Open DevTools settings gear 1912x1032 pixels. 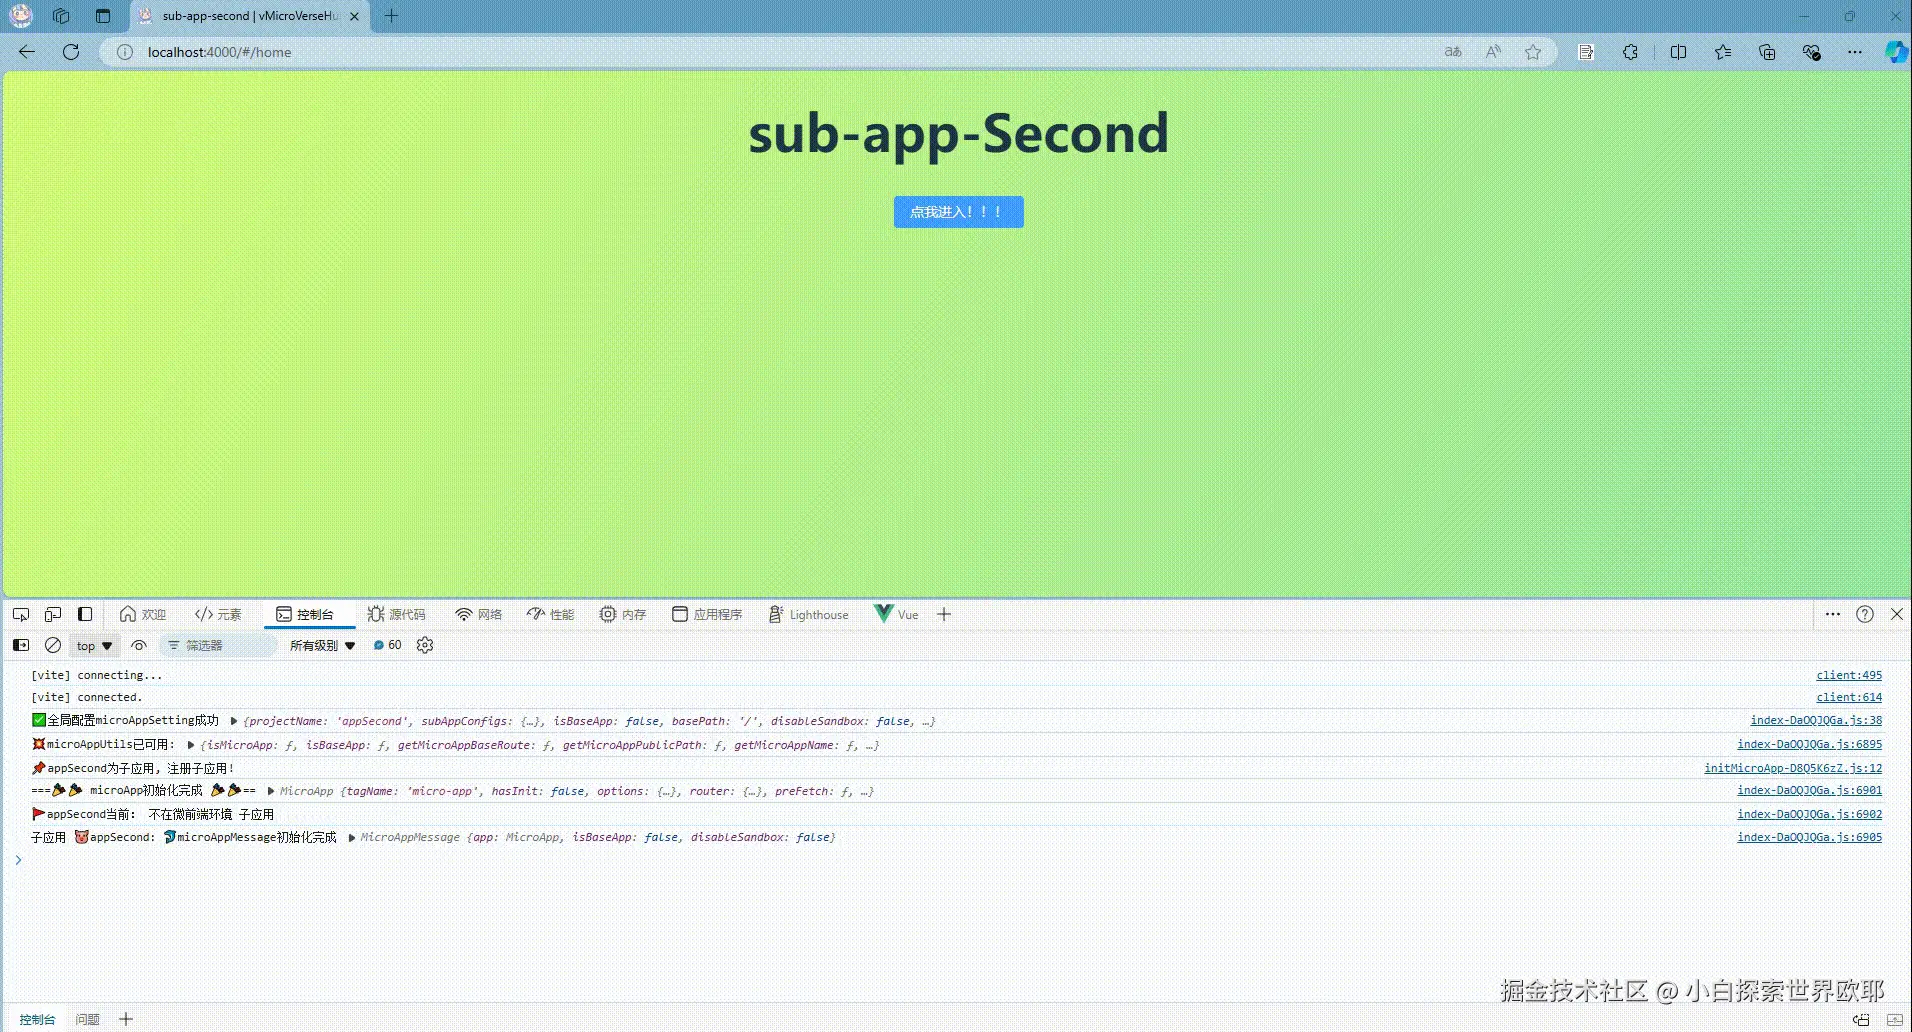[424, 645]
